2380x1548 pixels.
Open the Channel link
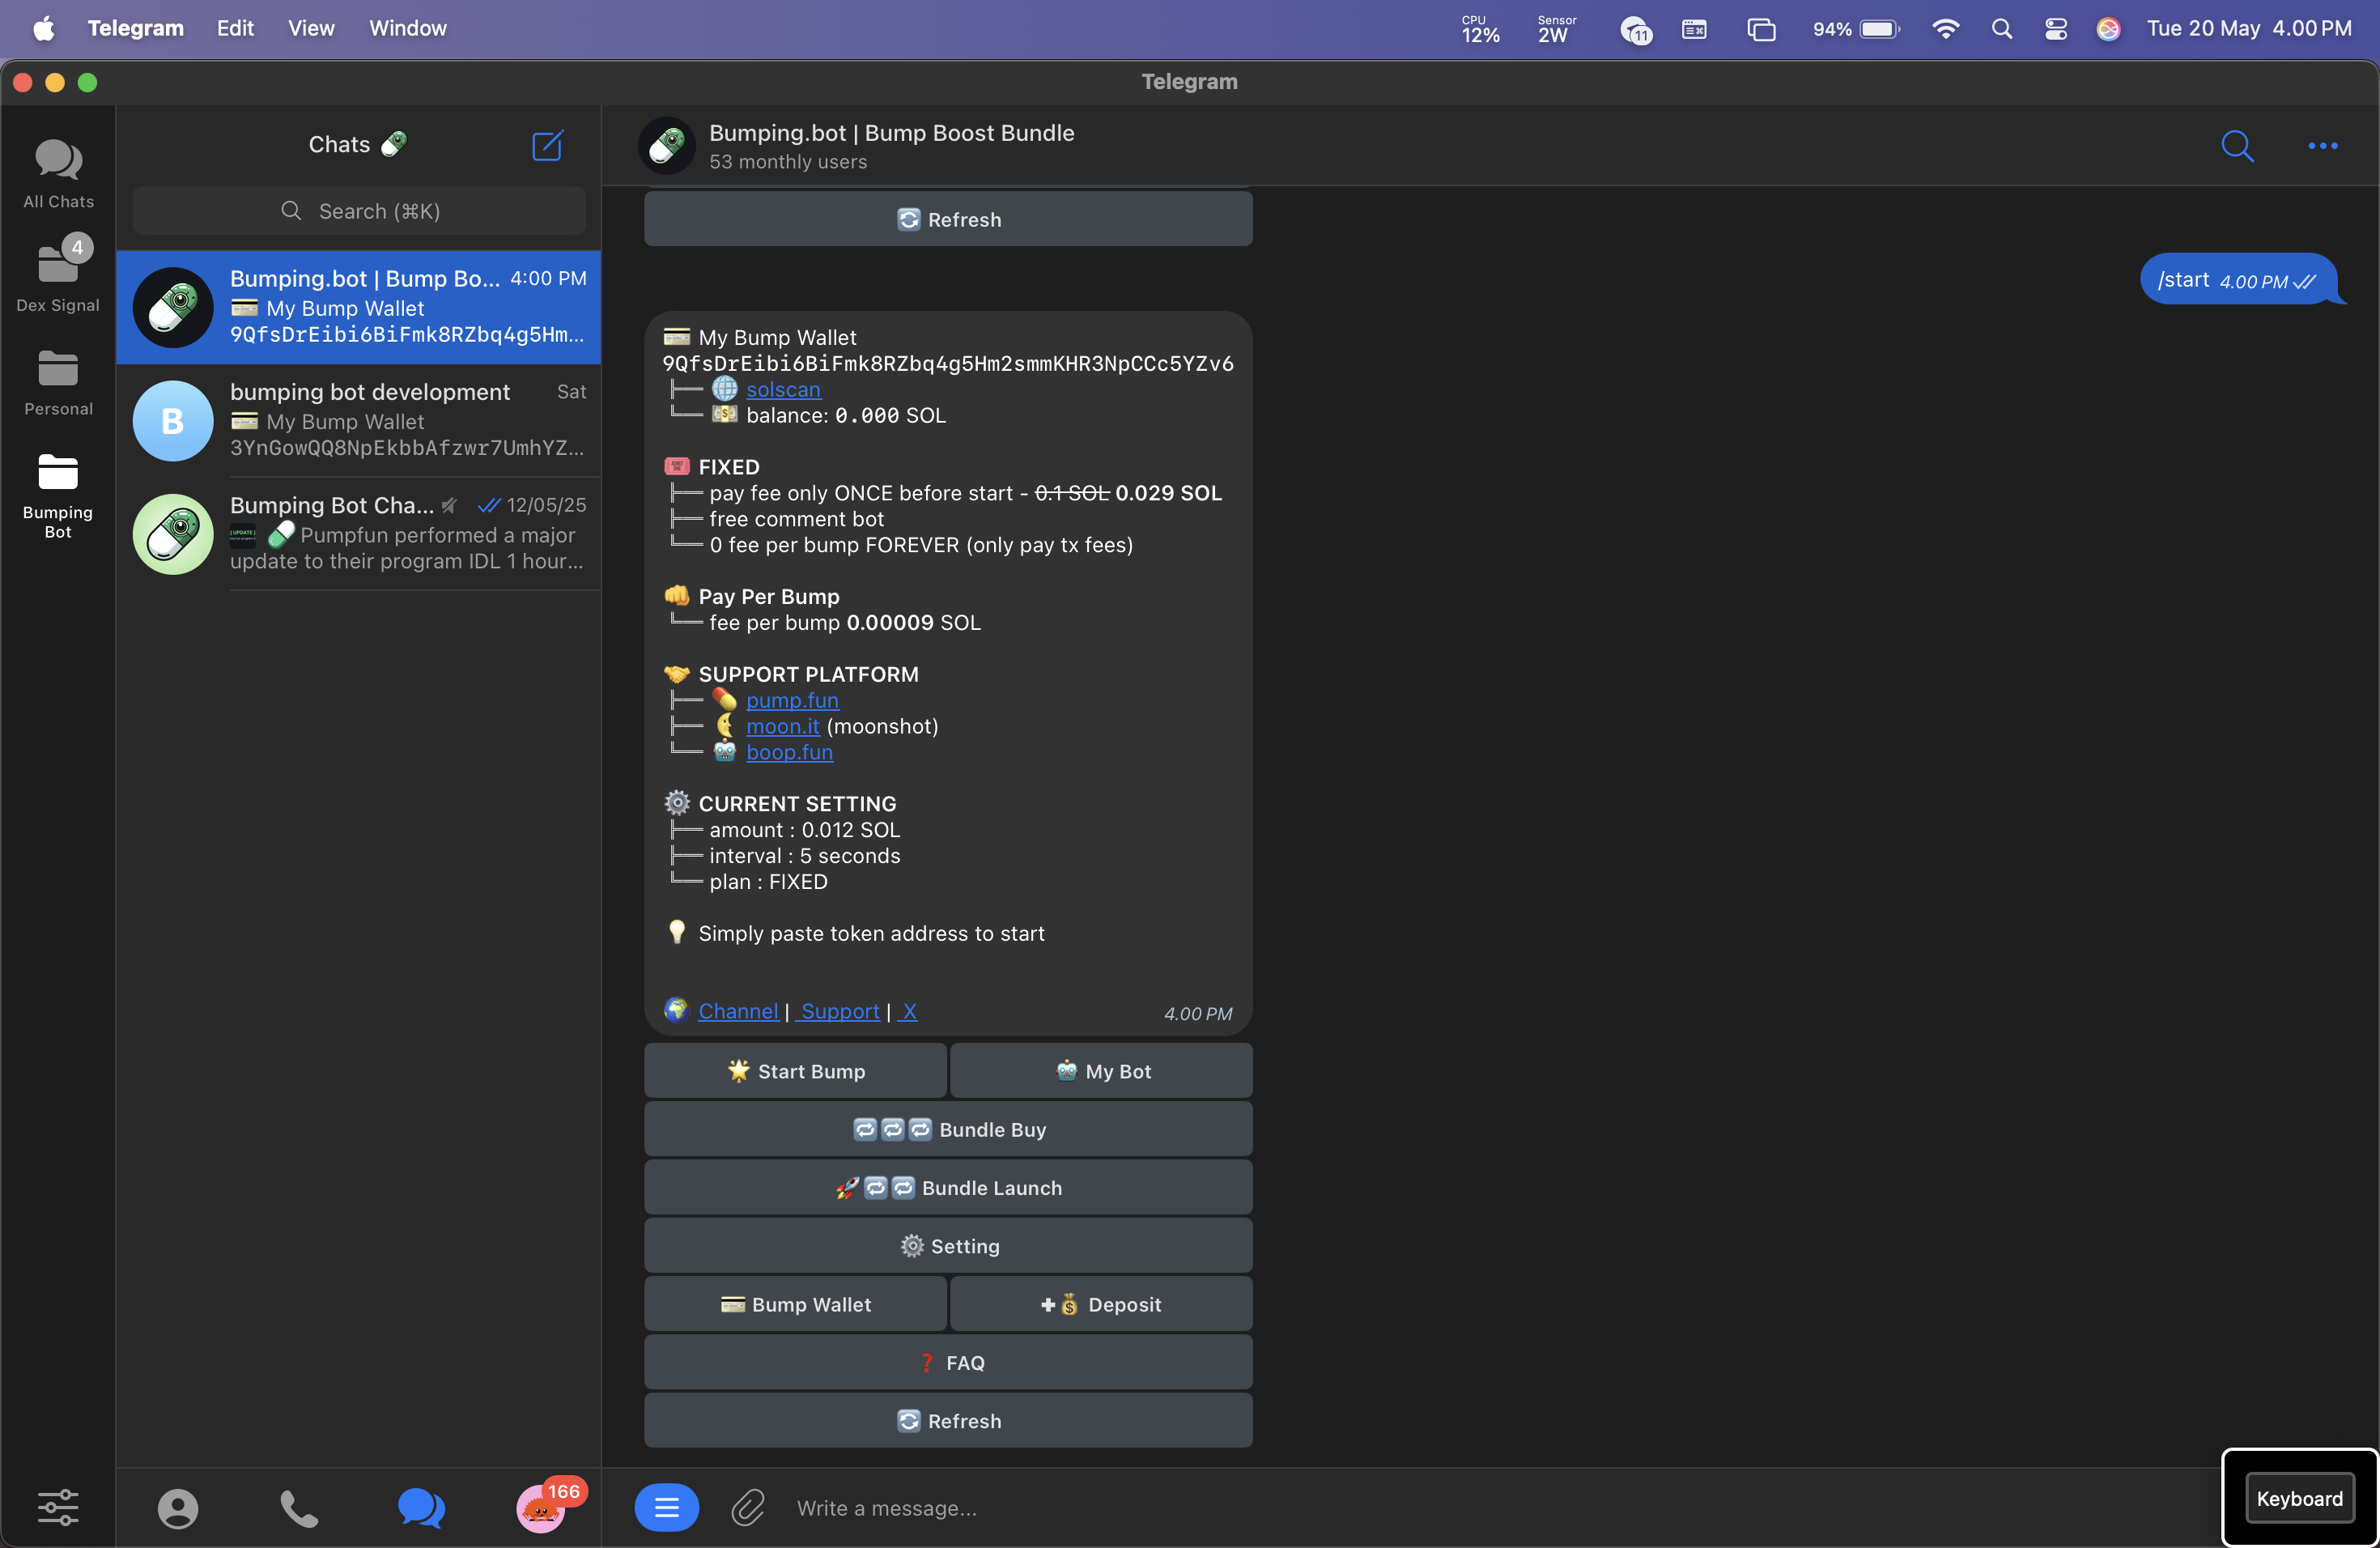[x=738, y=1011]
